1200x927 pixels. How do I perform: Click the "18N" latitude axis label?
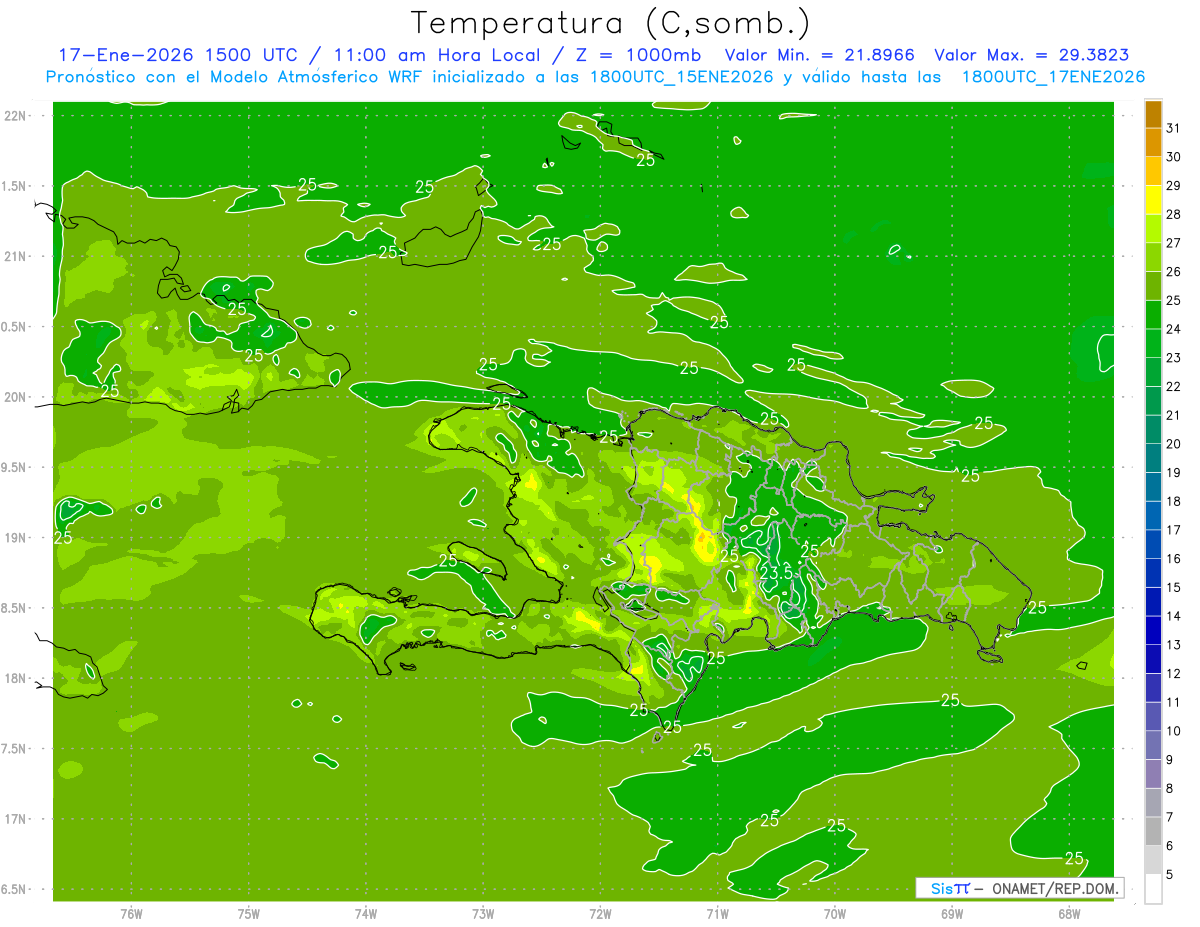16,678
